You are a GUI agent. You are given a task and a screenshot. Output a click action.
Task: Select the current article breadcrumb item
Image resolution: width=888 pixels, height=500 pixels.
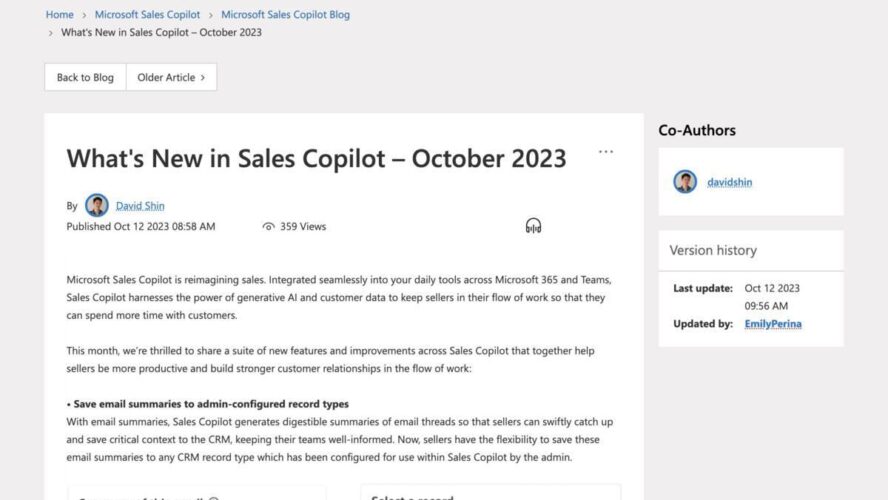[x=161, y=32]
